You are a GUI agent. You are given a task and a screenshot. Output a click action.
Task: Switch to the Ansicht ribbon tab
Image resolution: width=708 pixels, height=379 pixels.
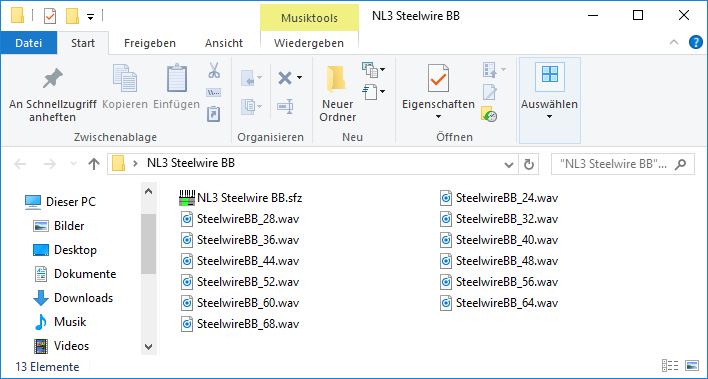224,43
